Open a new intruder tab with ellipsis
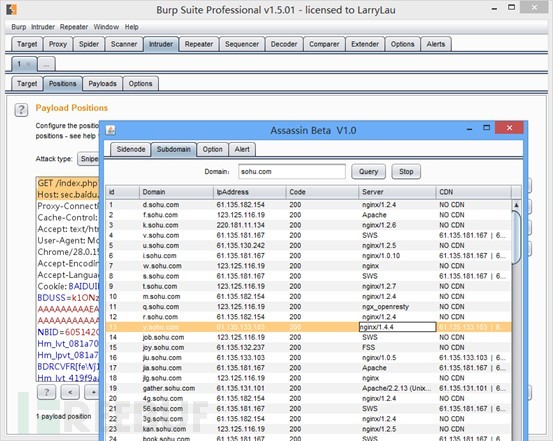Image resolution: width=553 pixels, height=441 pixels. 47,64
